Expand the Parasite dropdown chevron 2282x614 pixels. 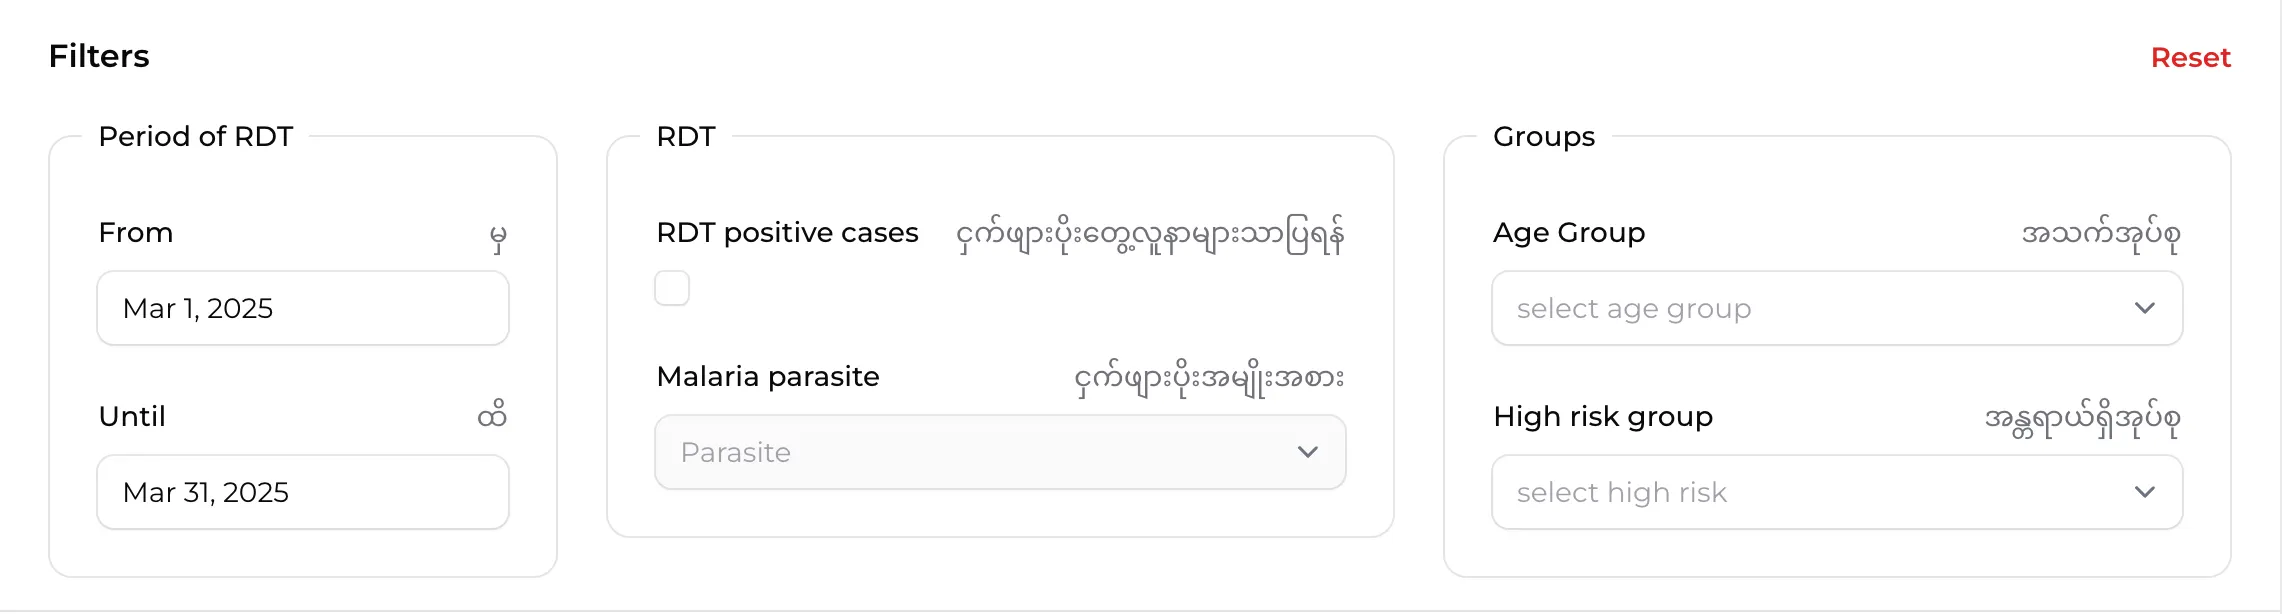click(1307, 452)
